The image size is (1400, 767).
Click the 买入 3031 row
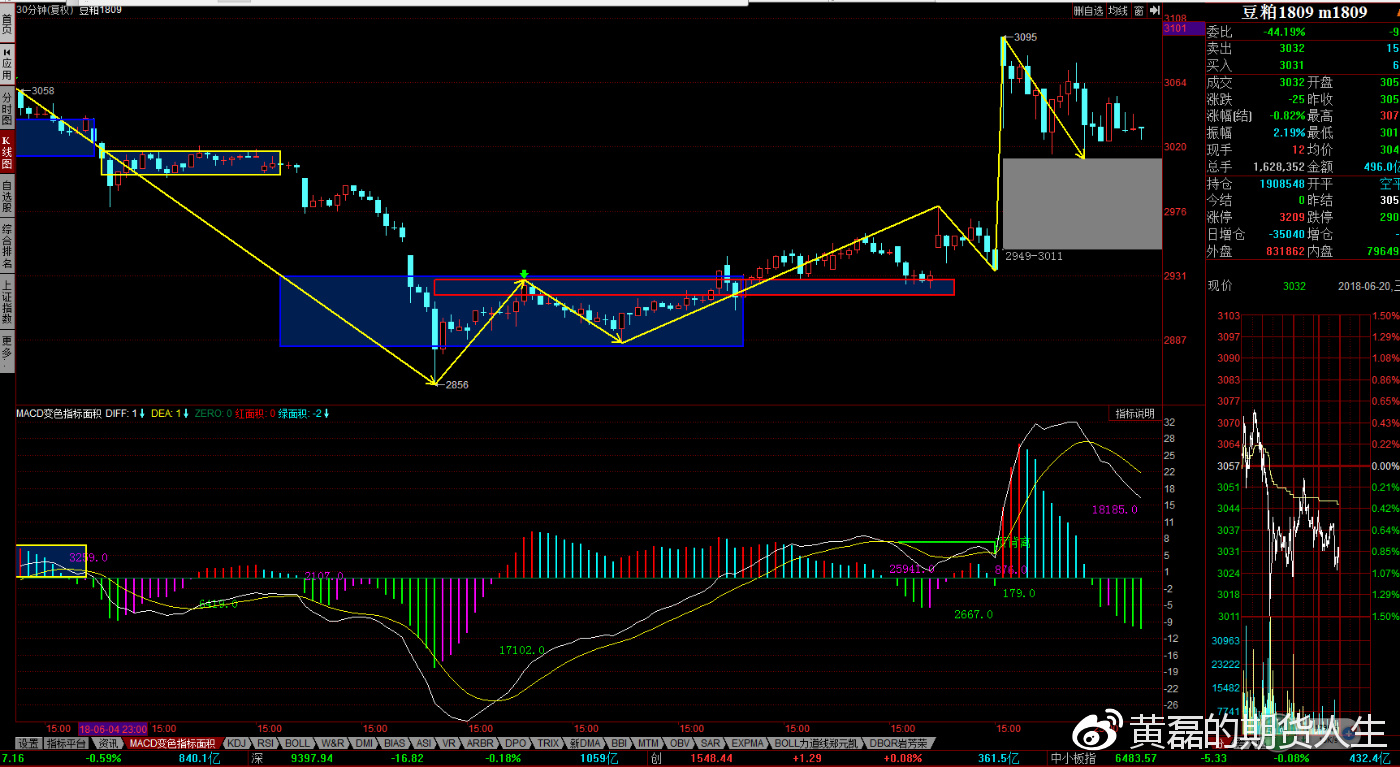tap(1302, 65)
